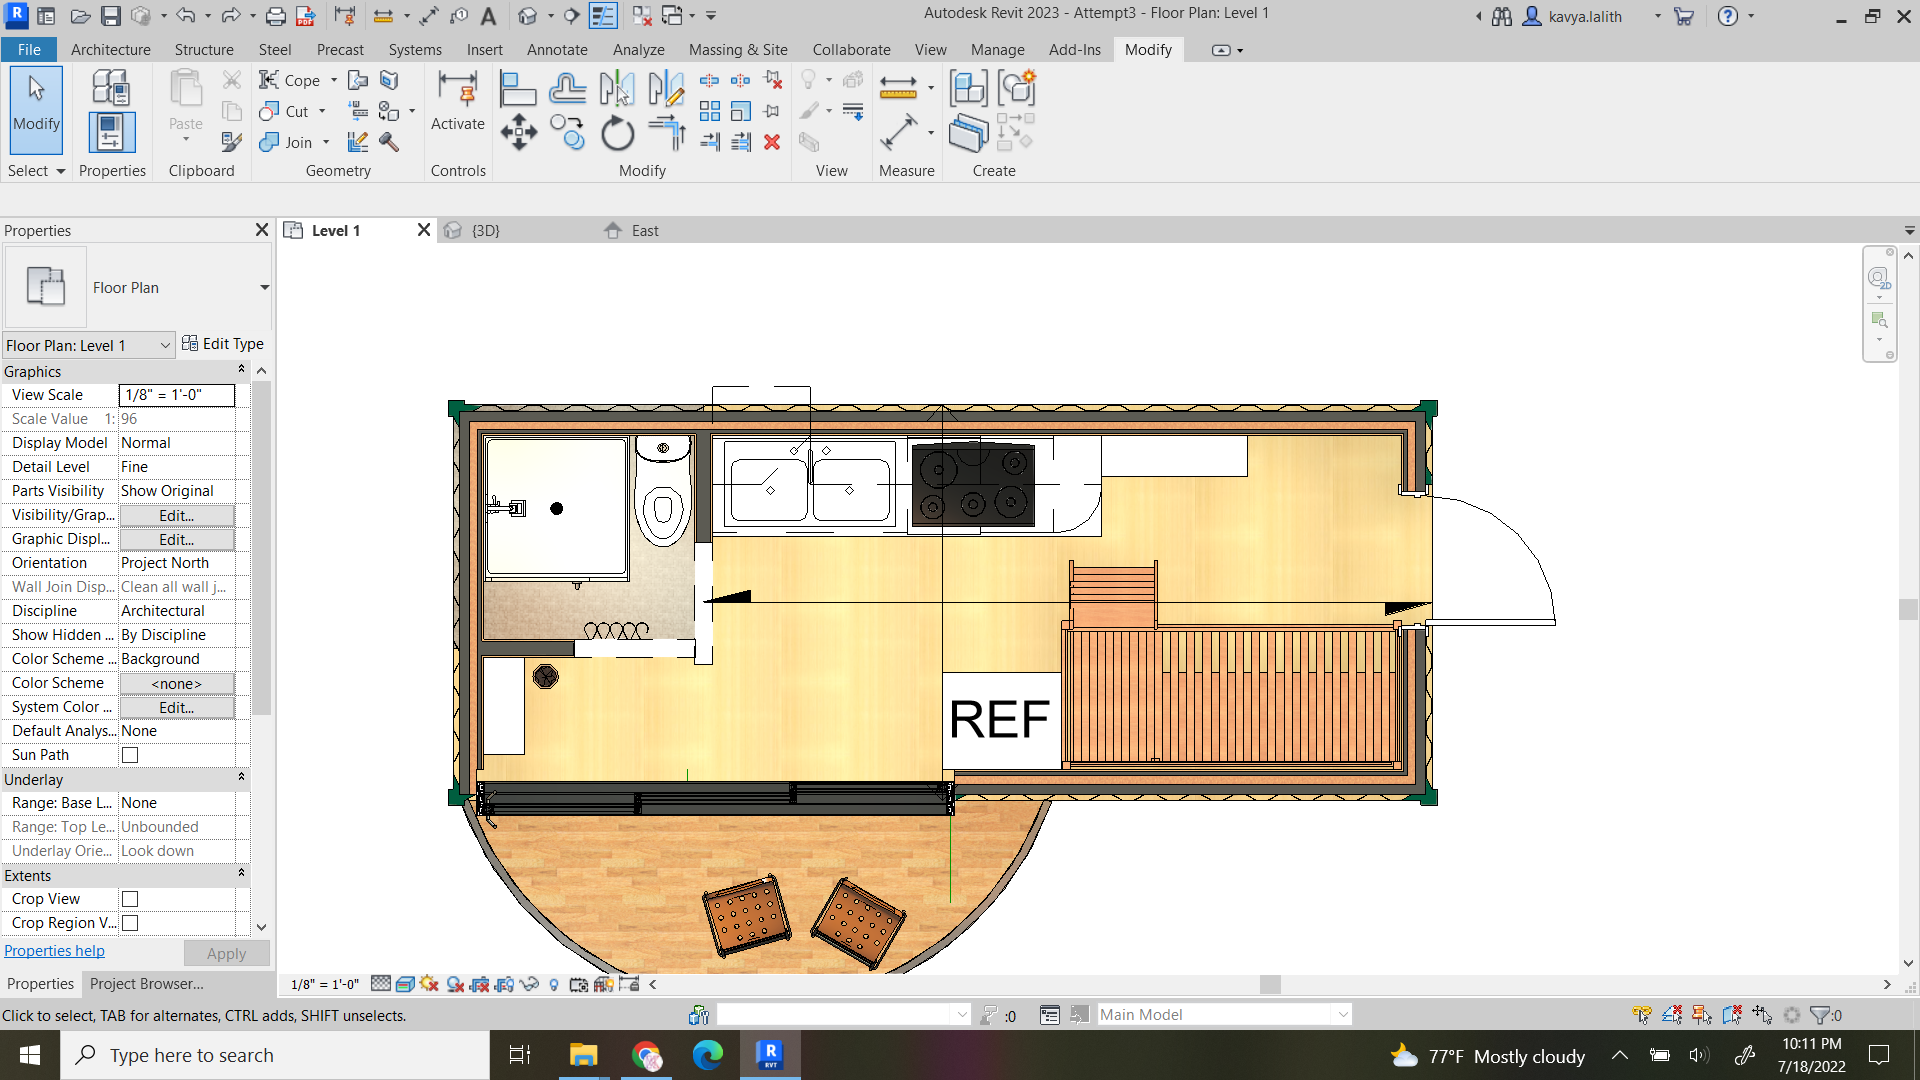Click the Edit Type button
The image size is (1920, 1080).
click(x=220, y=344)
